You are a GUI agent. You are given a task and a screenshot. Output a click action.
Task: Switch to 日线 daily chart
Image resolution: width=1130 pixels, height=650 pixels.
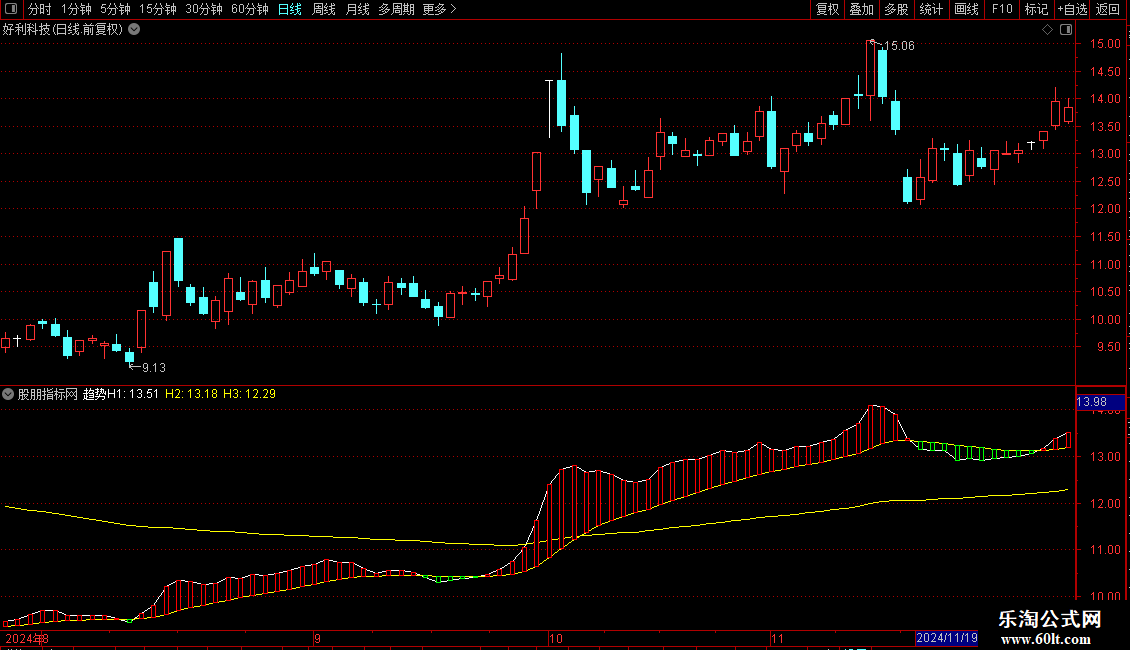(290, 9)
